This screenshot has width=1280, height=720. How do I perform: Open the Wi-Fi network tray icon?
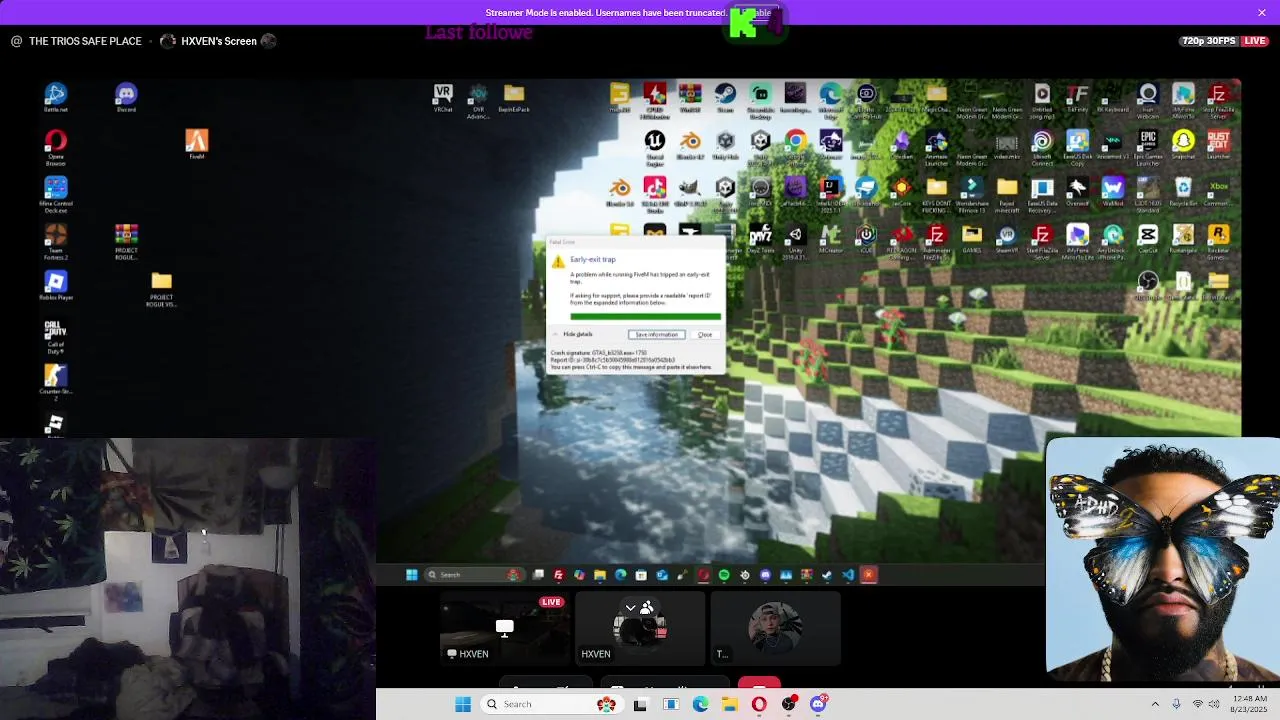pyautogui.click(x=1197, y=704)
